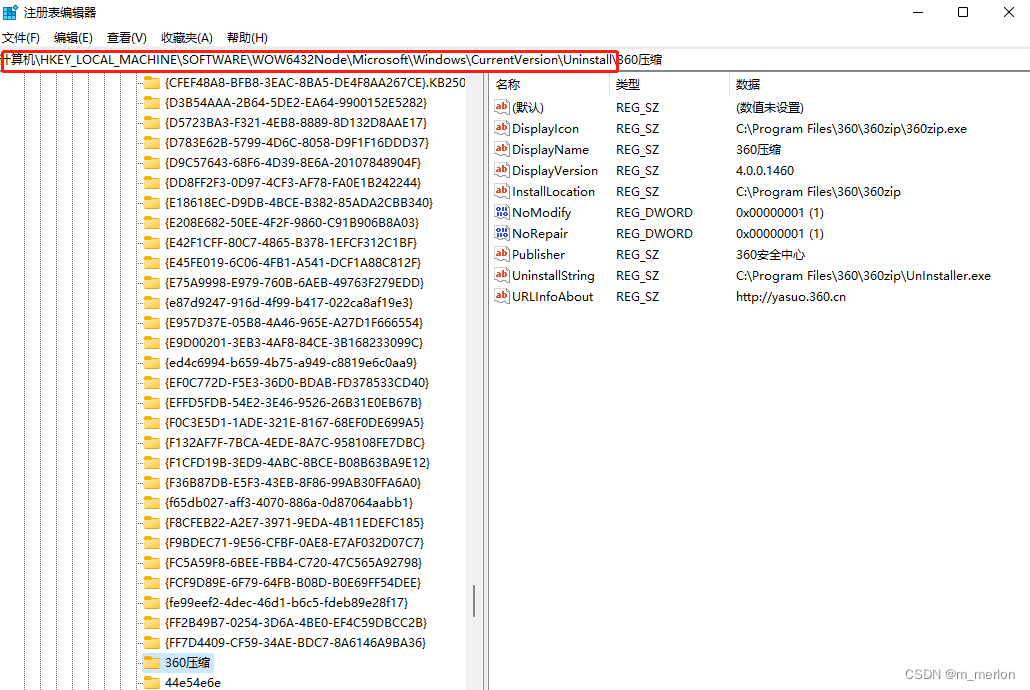Image resolution: width=1030 pixels, height=690 pixels.
Task: Click folder icon of {E42F1CFF-80C7-4865-B378-1EFCF312C1BF}
Action: [152, 242]
